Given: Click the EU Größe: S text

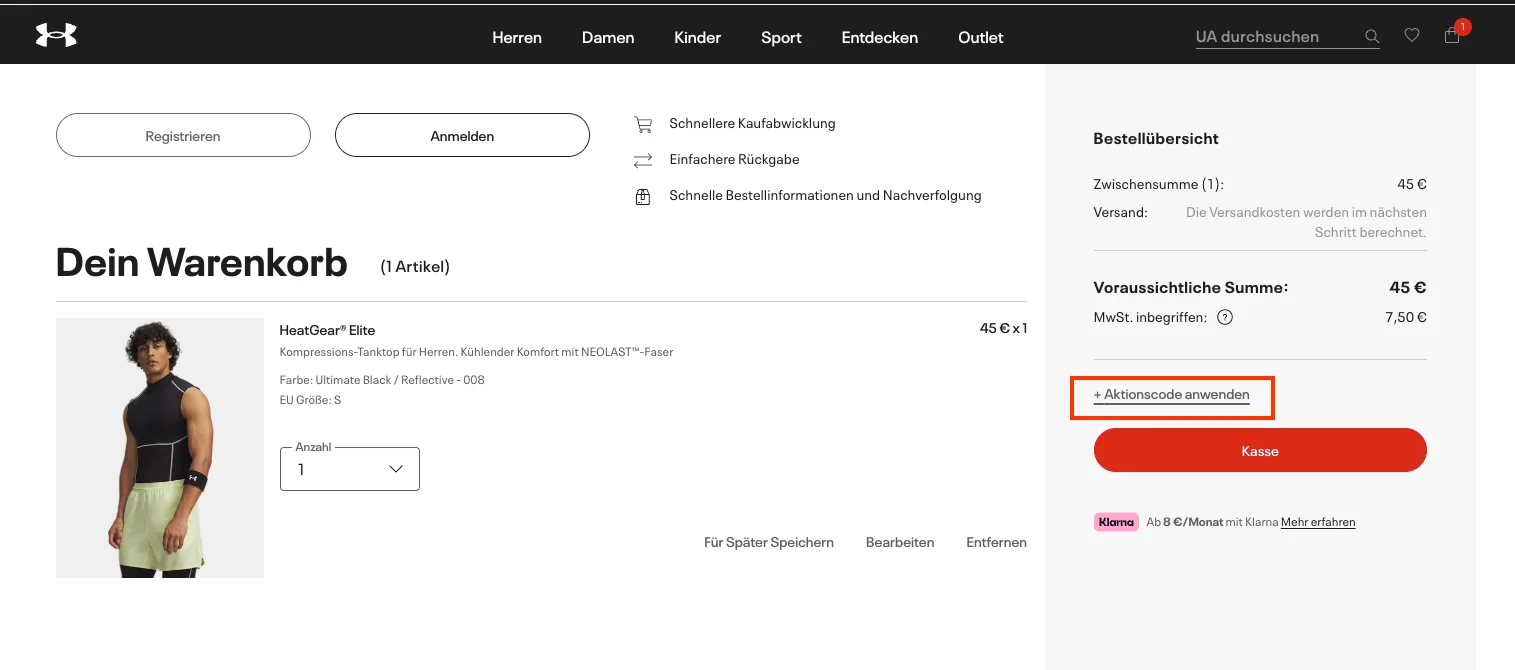Looking at the screenshot, I should 310,400.
